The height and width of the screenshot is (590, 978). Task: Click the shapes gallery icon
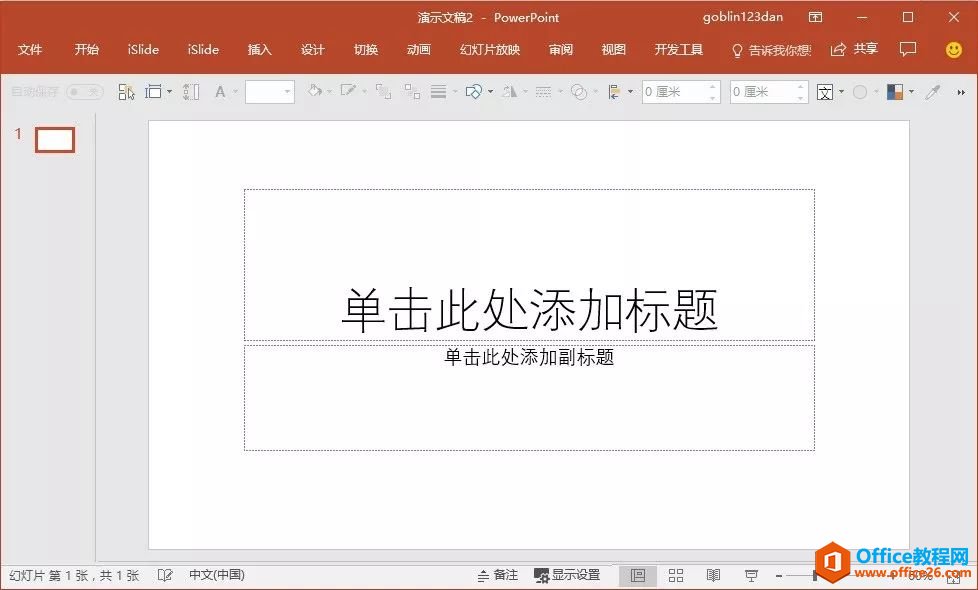point(474,92)
